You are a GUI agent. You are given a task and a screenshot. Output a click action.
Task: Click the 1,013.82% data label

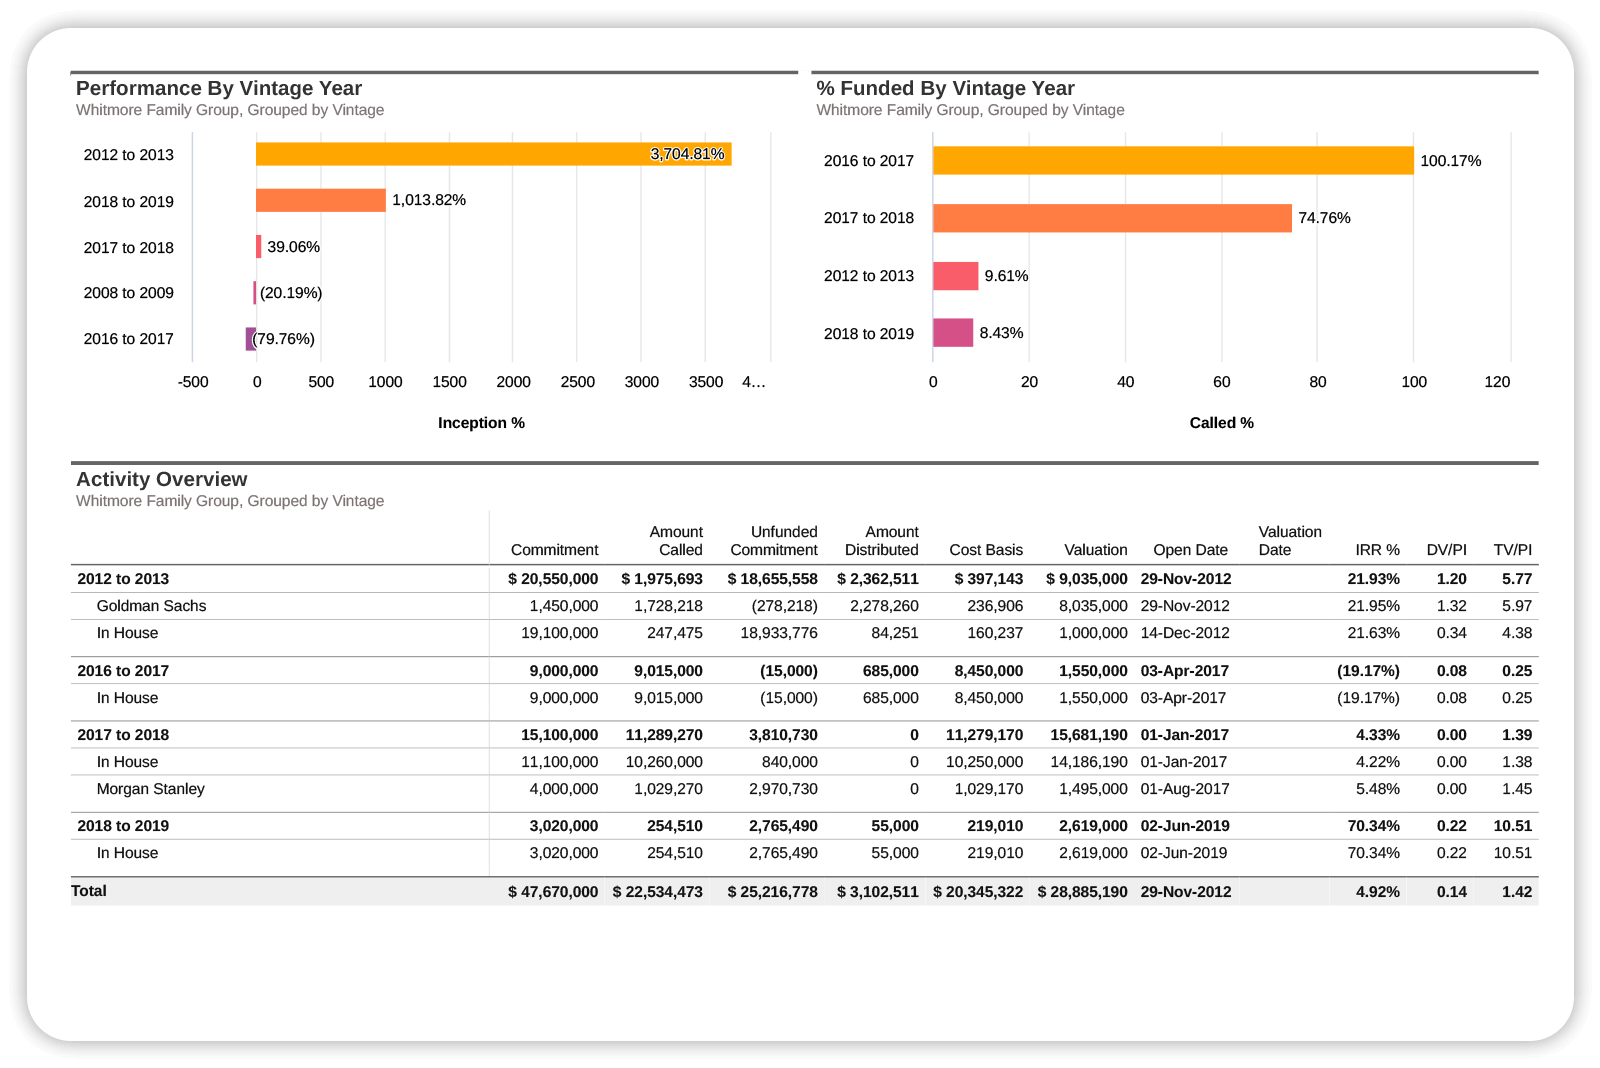tap(429, 200)
